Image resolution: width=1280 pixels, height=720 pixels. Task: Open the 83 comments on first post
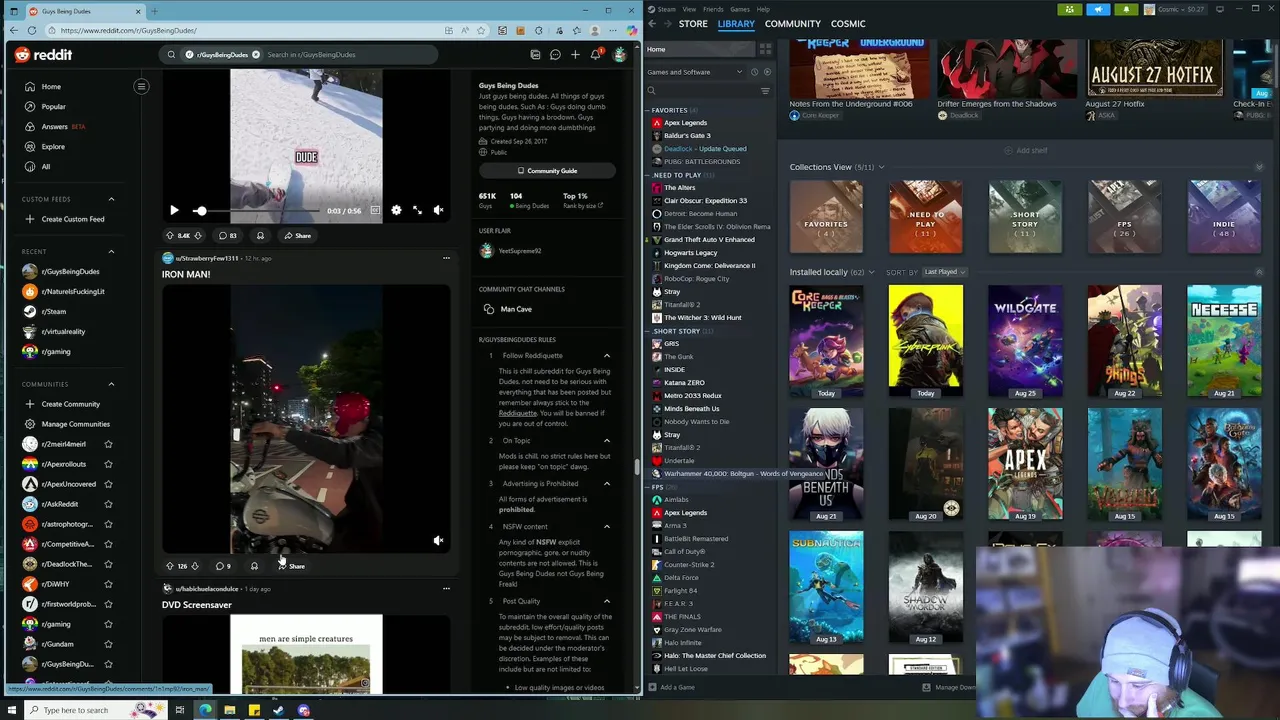[226, 236]
